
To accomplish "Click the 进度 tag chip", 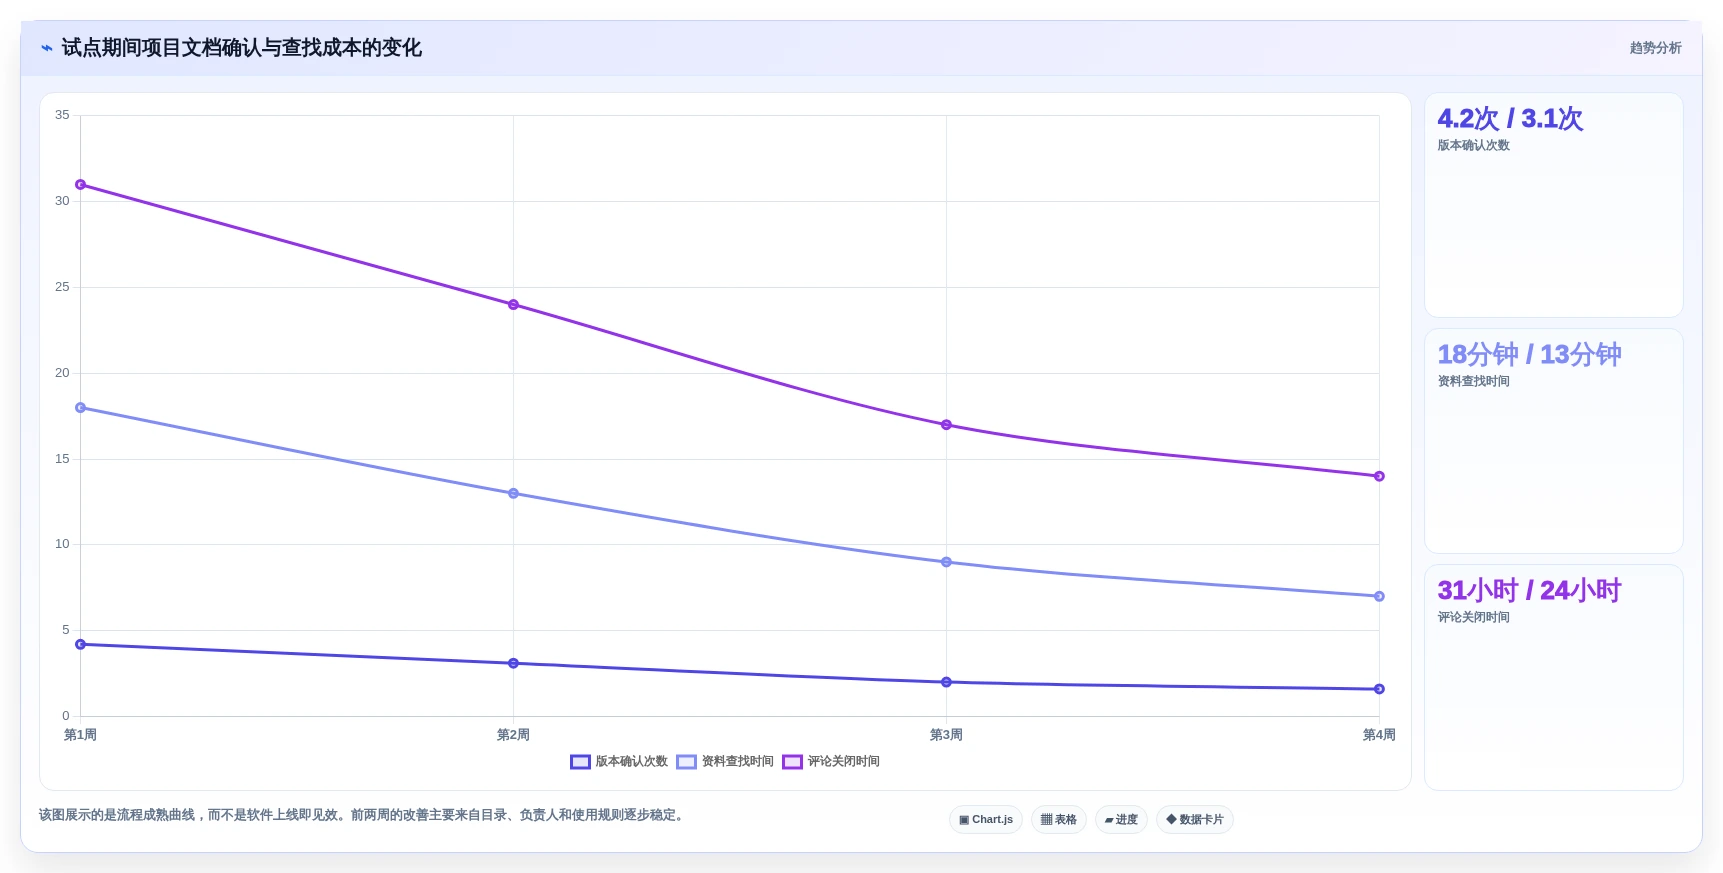I will (1121, 820).
